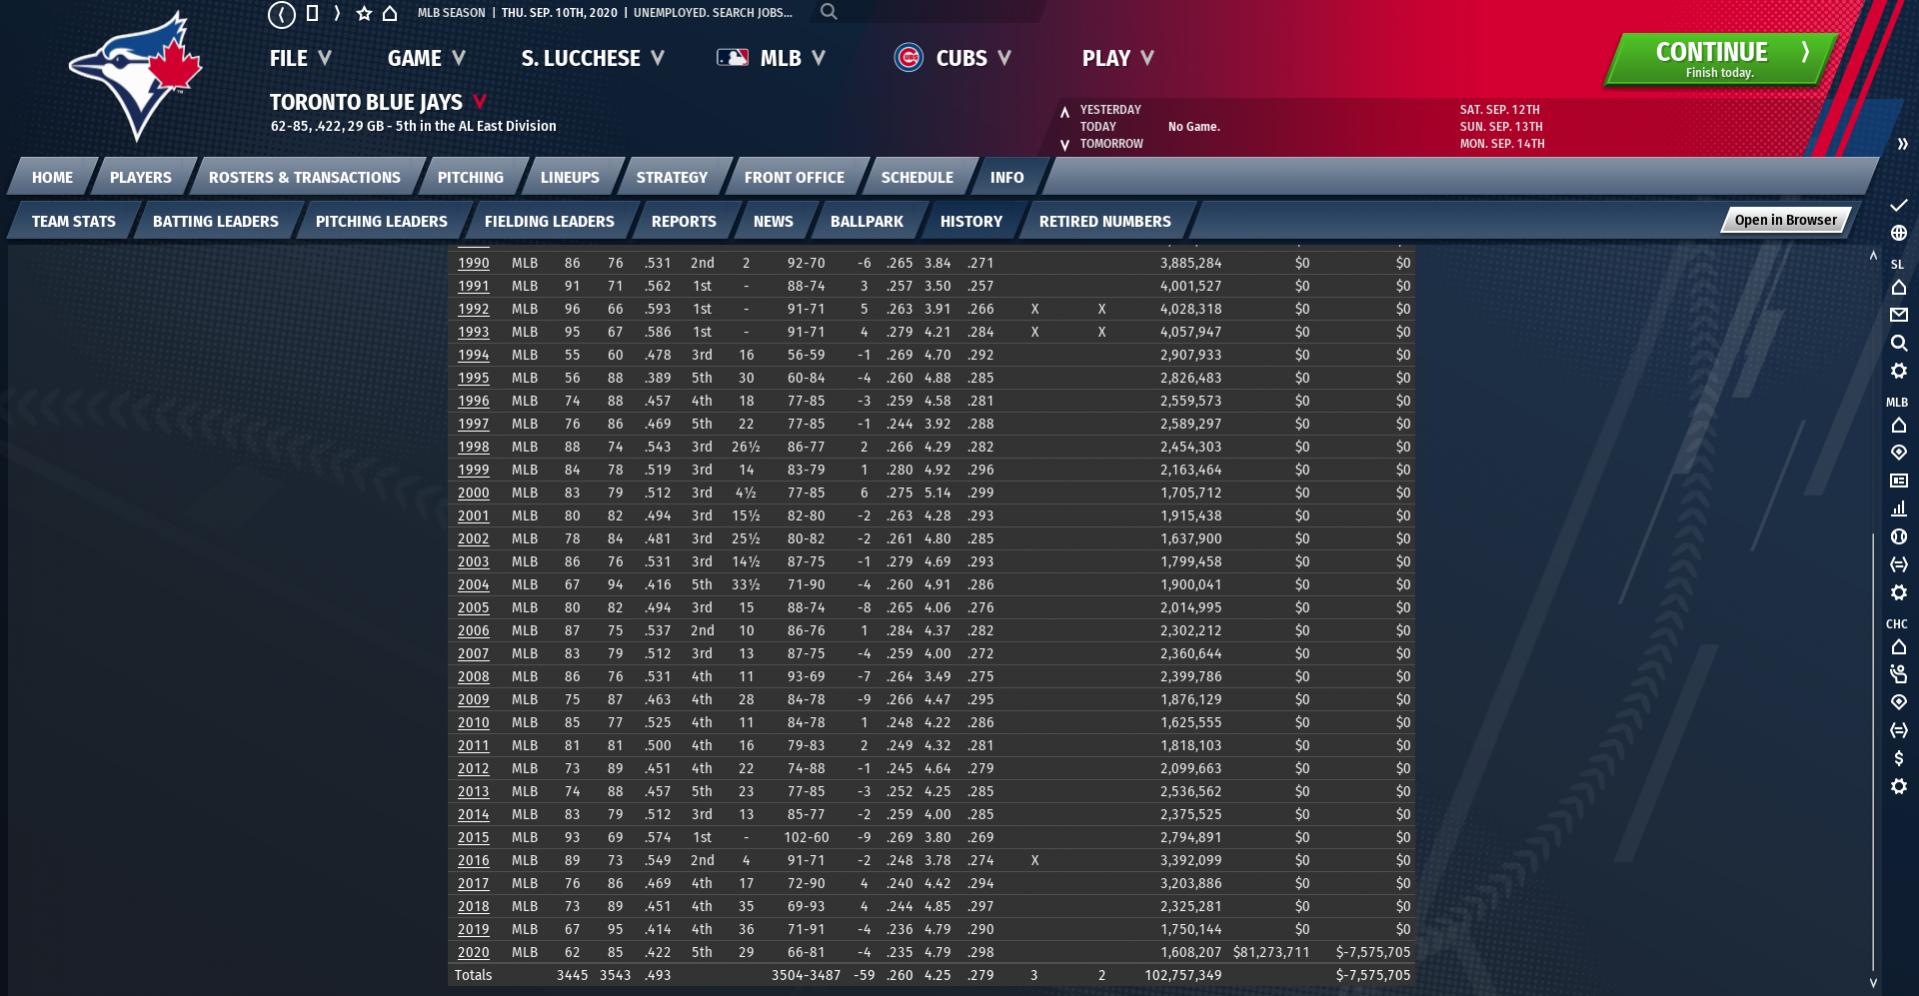Switch to the FRONT OFFICE tab
The height and width of the screenshot is (996, 1919).
pyautogui.click(x=794, y=177)
